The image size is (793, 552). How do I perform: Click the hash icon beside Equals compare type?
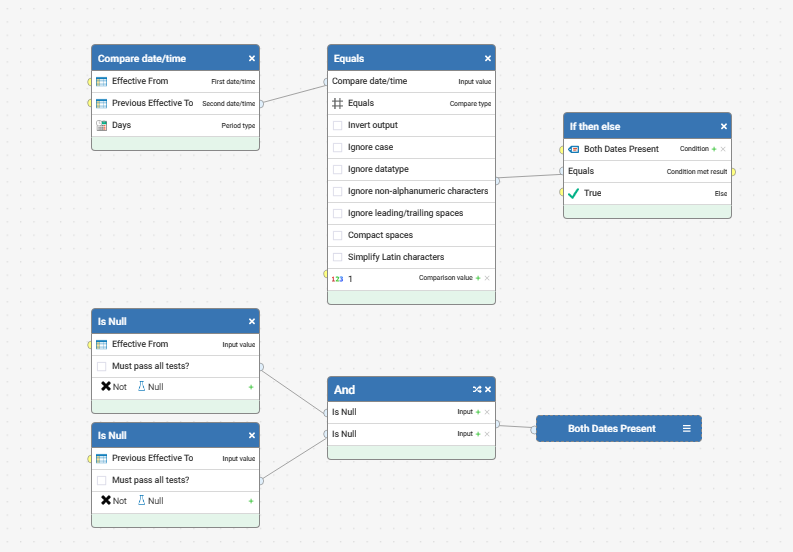(337, 103)
